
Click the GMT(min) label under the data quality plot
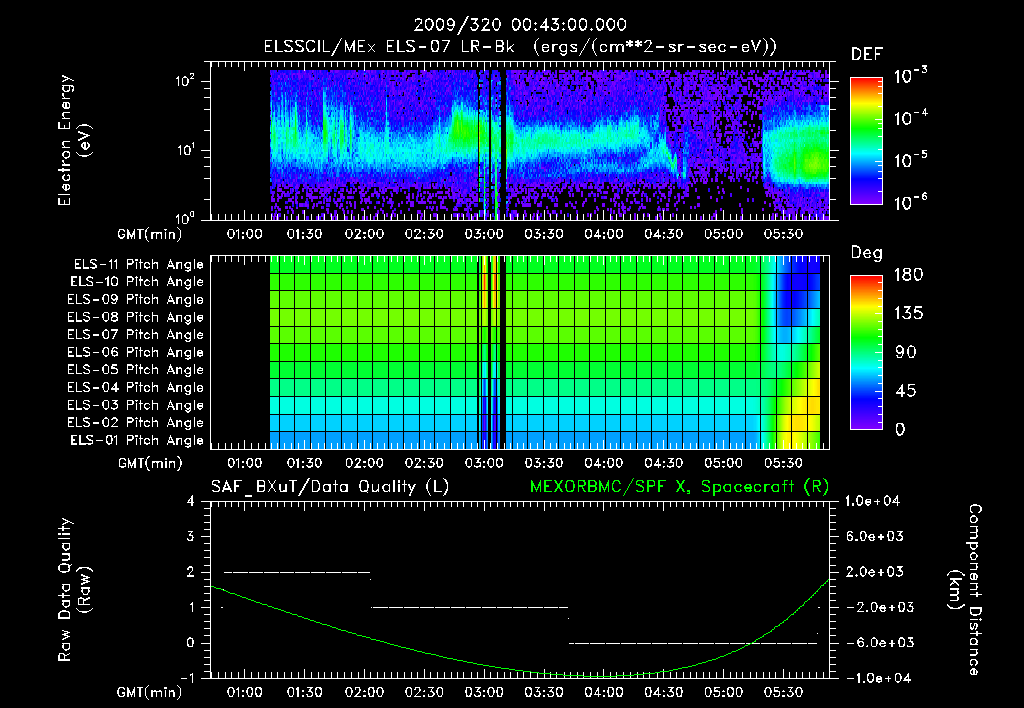[150, 692]
